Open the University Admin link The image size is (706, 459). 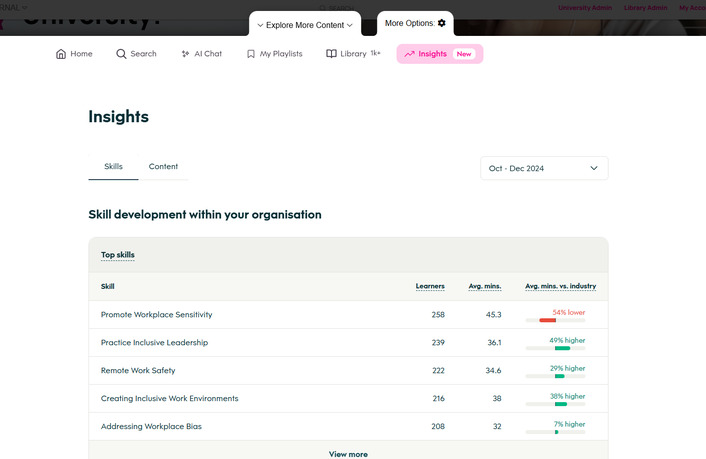(x=585, y=8)
